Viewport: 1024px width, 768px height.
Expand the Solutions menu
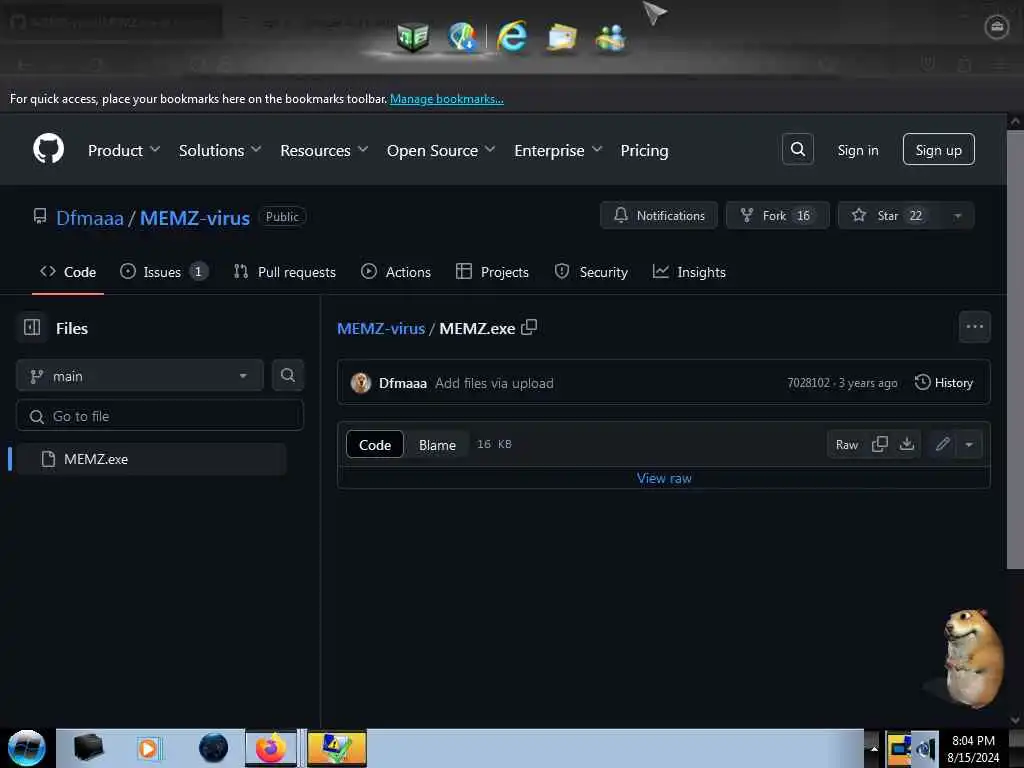click(x=220, y=150)
